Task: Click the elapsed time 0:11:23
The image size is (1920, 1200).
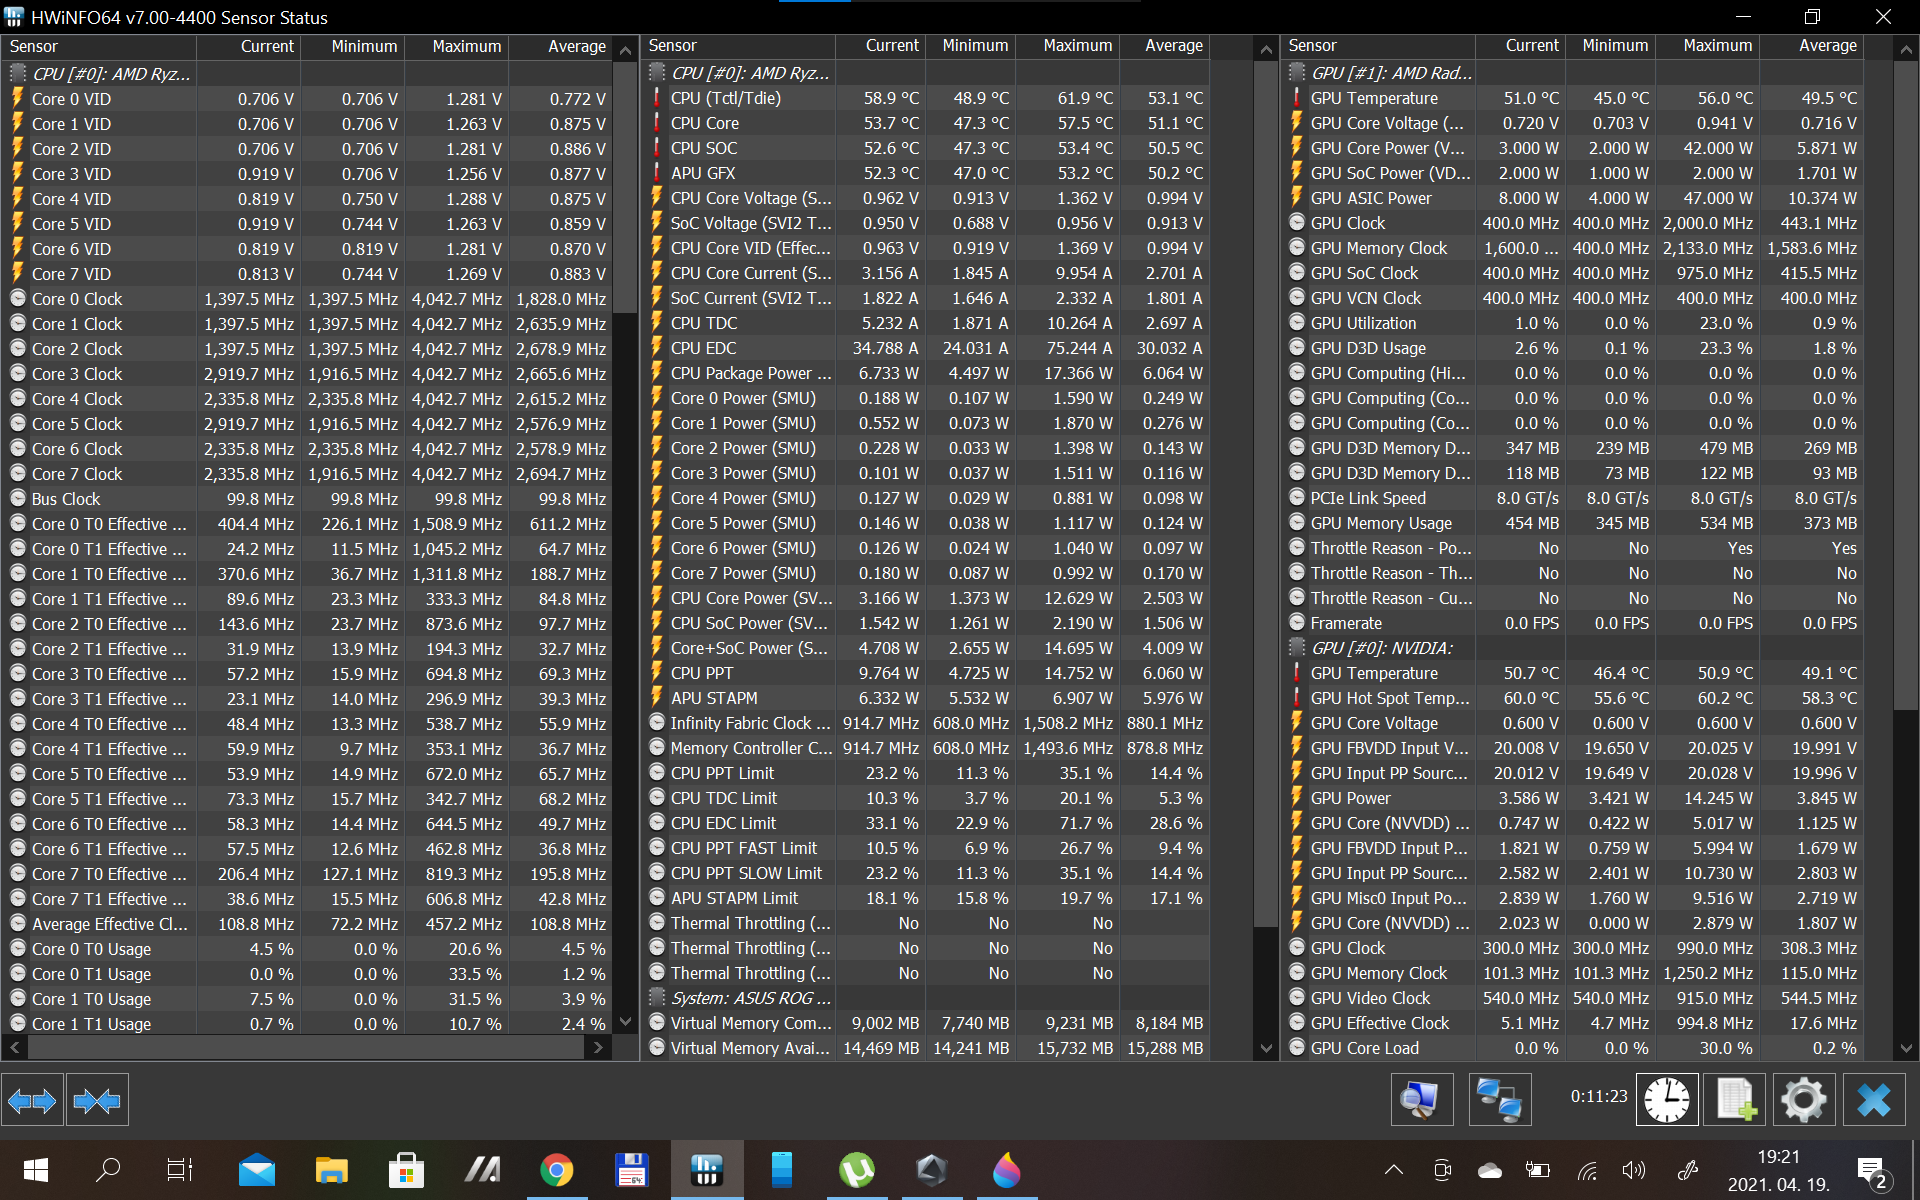Action: (1598, 1096)
